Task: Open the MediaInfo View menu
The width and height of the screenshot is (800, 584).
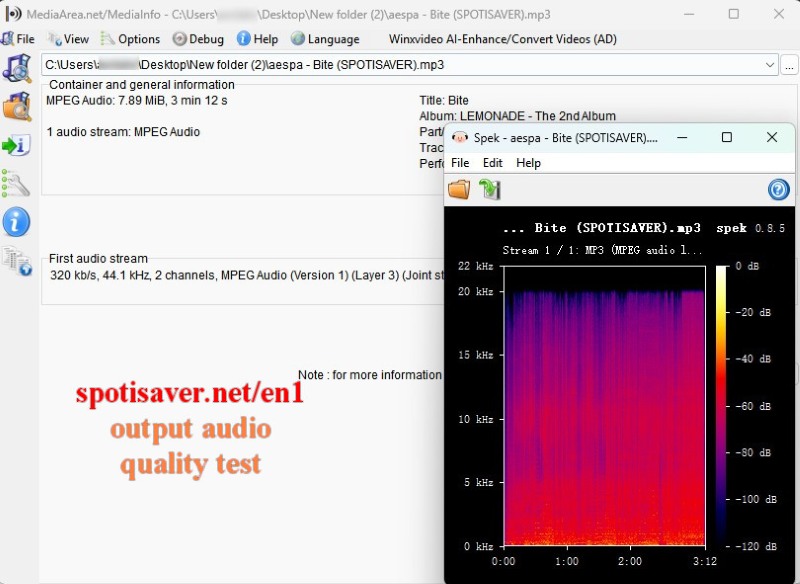Action: (x=68, y=39)
